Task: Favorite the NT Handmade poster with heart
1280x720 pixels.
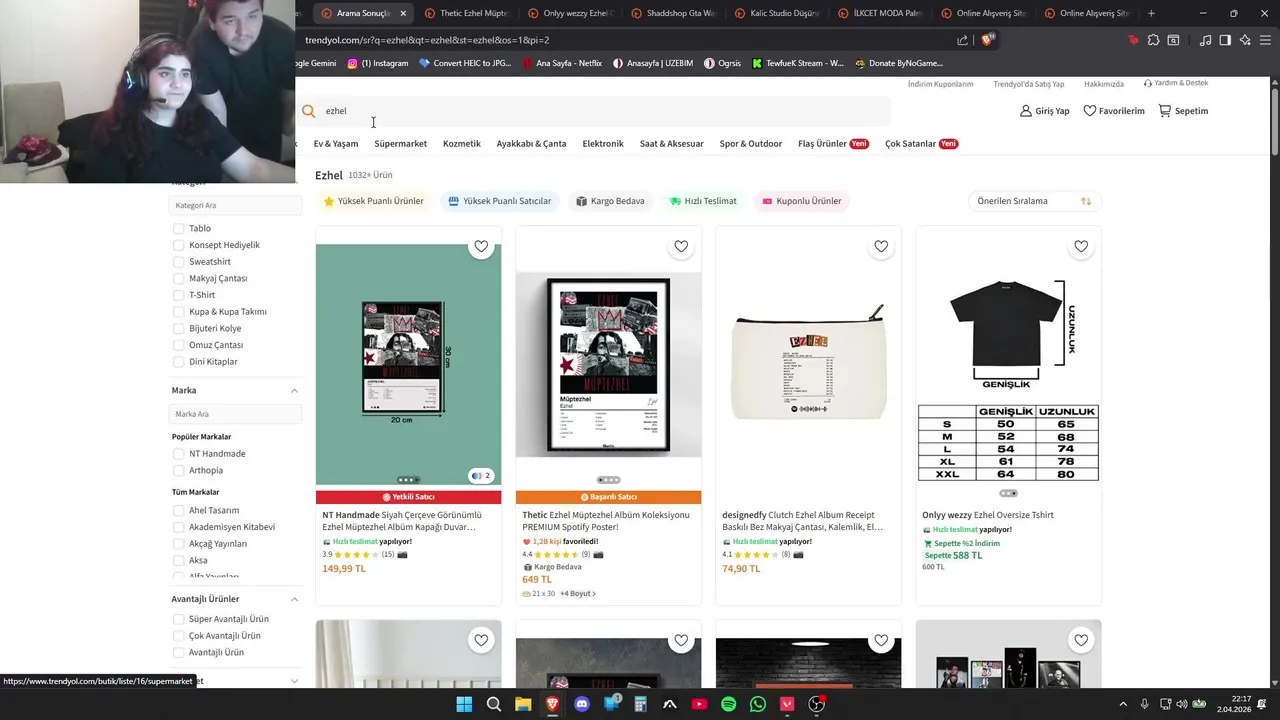Action: click(481, 246)
